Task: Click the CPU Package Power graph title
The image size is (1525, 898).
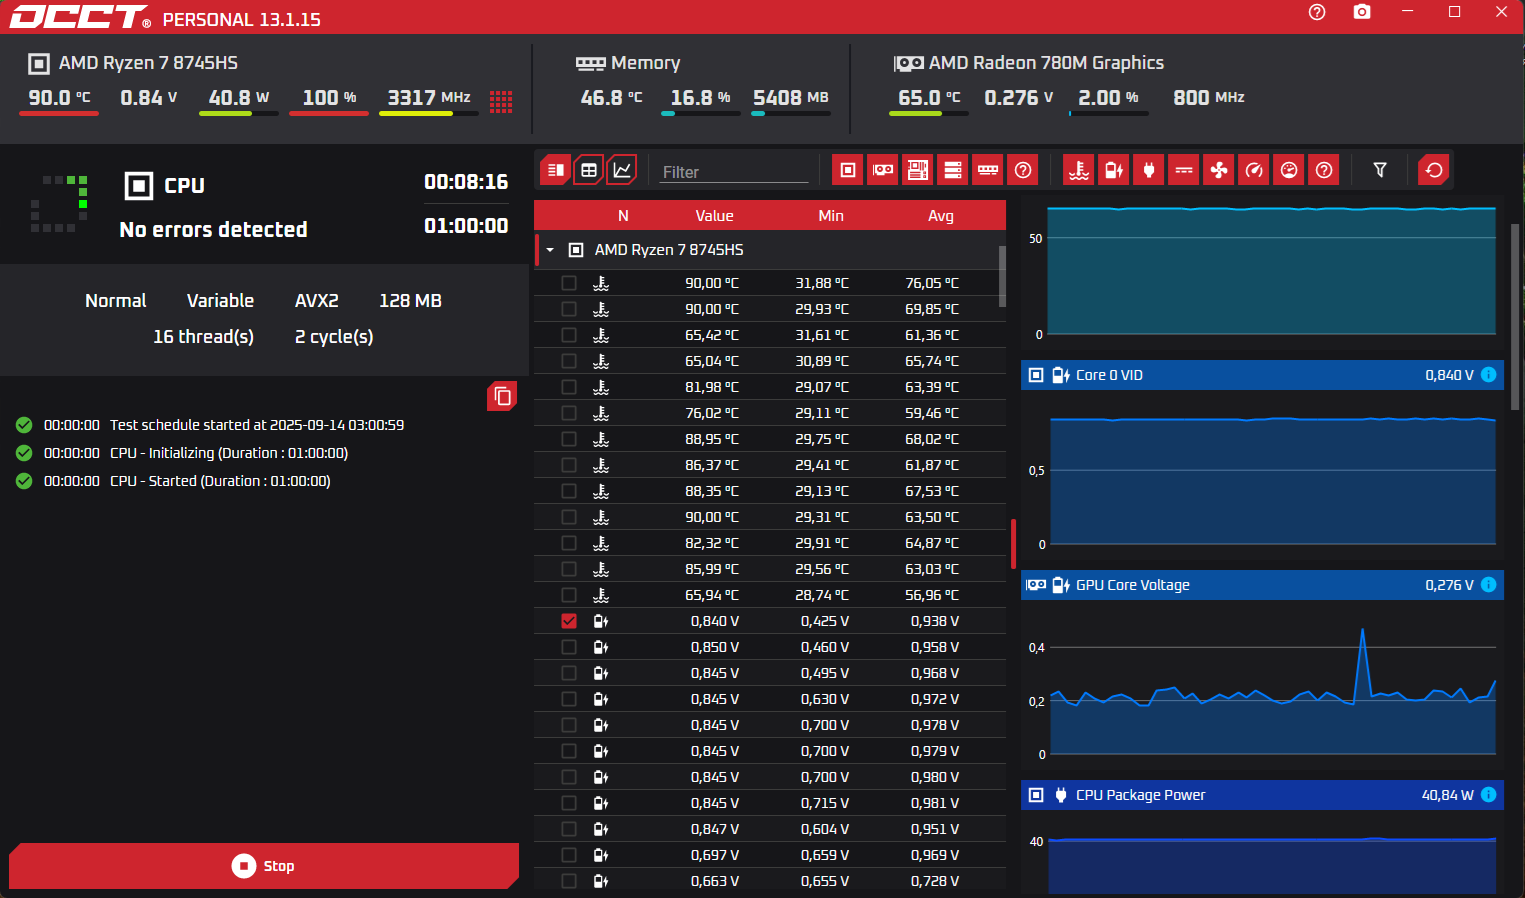Action: point(1141,795)
